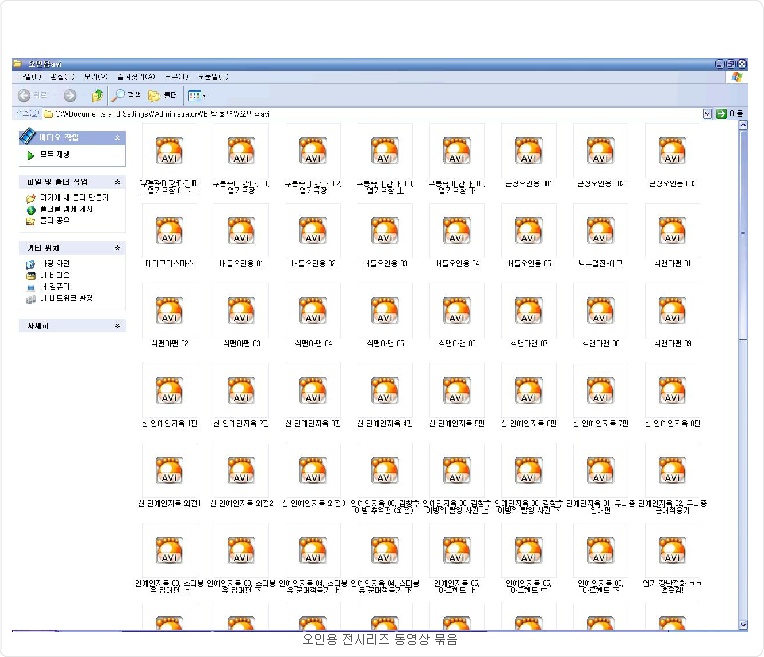Viewport: 764px width, 657px height.
Task: Open the Tools (도구) menu
Action: [175, 77]
